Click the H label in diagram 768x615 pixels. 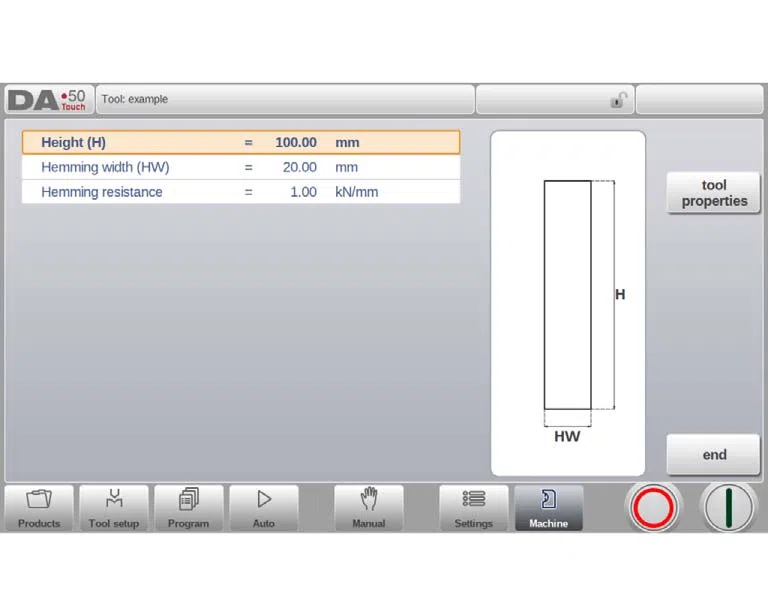[x=620, y=294]
